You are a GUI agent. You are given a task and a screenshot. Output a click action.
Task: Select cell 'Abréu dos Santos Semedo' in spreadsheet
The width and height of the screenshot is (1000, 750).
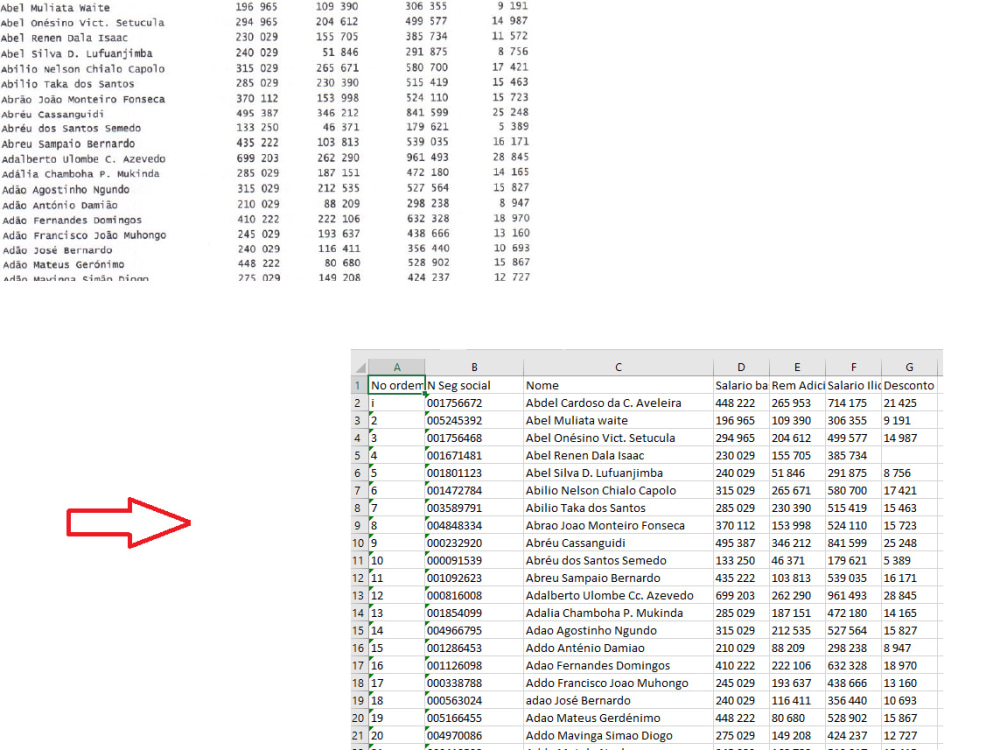pyautogui.click(x=618, y=561)
